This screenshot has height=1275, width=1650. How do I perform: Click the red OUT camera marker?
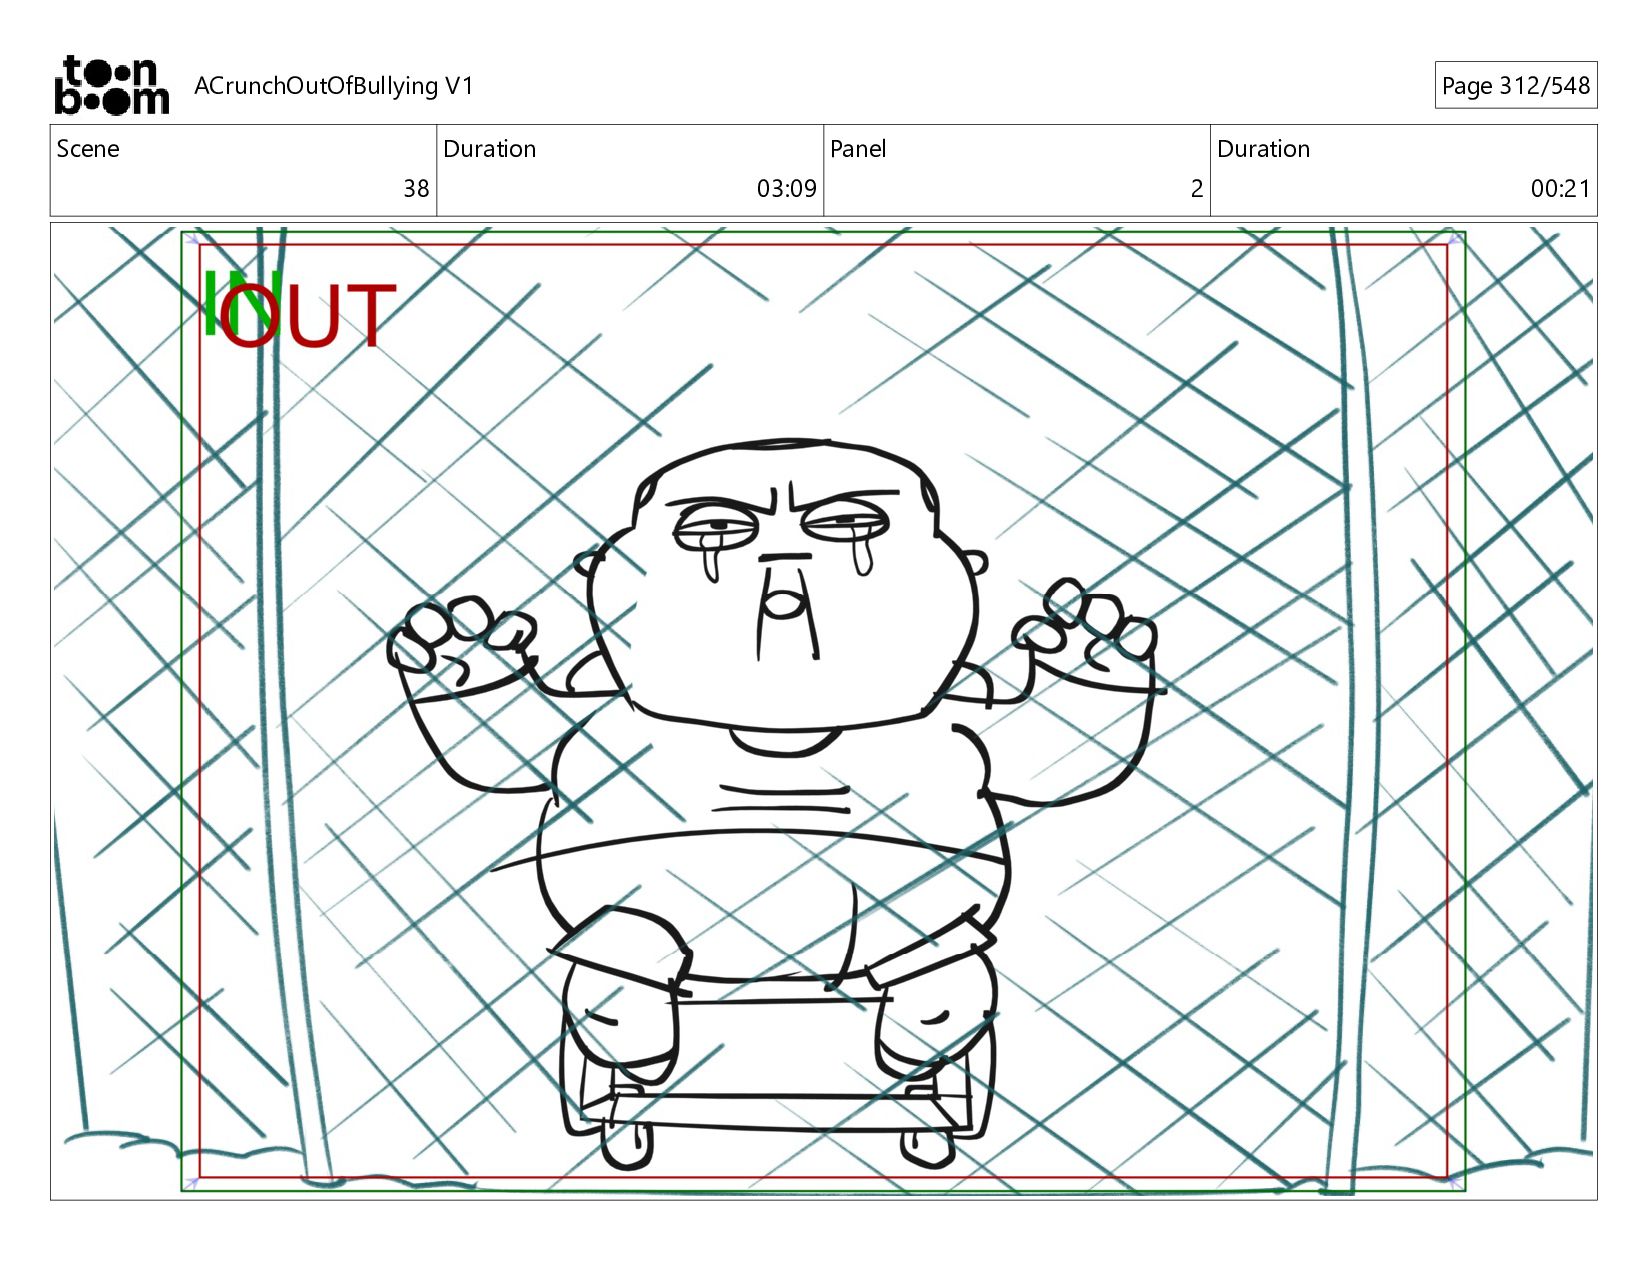[308, 317]
